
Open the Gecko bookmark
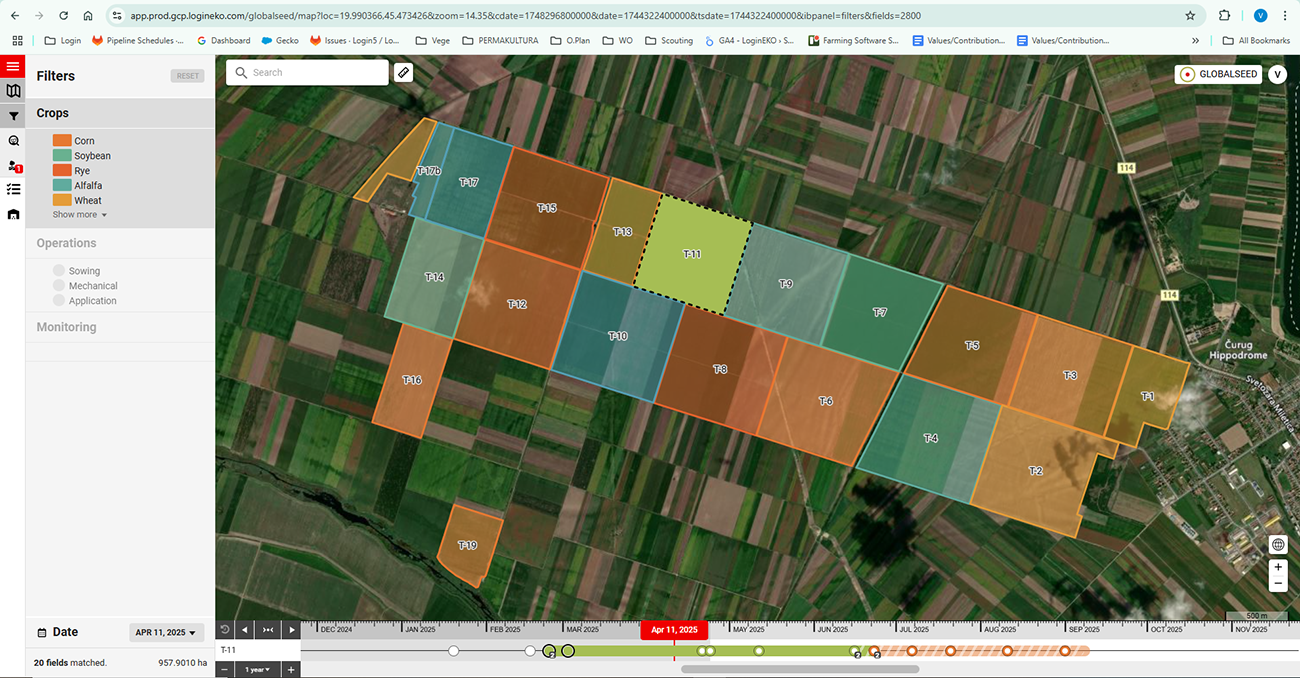pyautogui.click(x=280, y=41)
